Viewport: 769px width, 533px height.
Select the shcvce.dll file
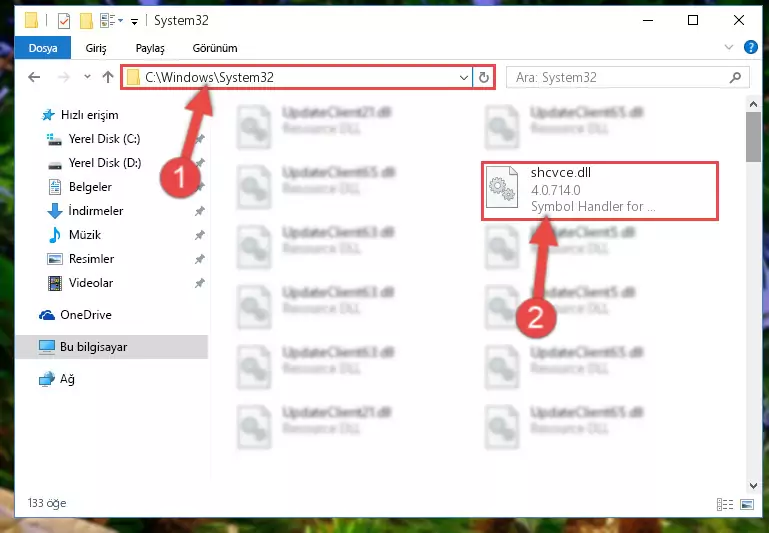(x=599, y=191)
